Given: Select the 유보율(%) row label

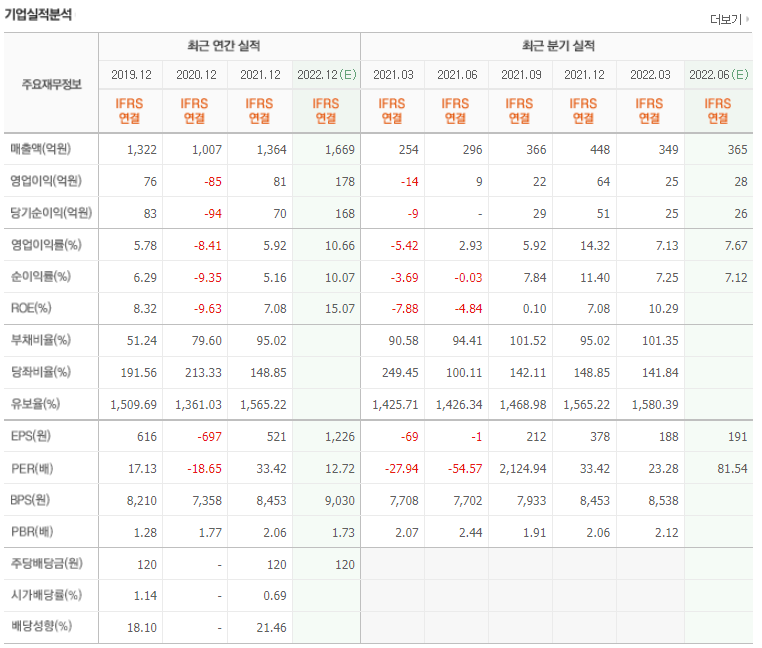Looking at the screenshot, I should pos(35,404).
